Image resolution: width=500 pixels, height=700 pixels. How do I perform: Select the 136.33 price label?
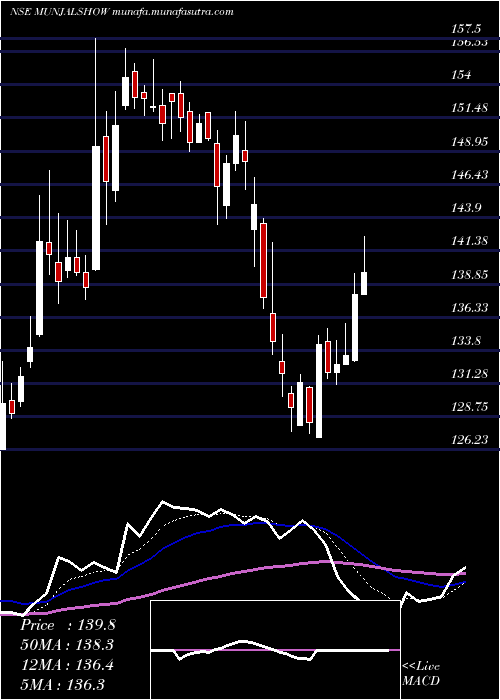click(469, 308)
